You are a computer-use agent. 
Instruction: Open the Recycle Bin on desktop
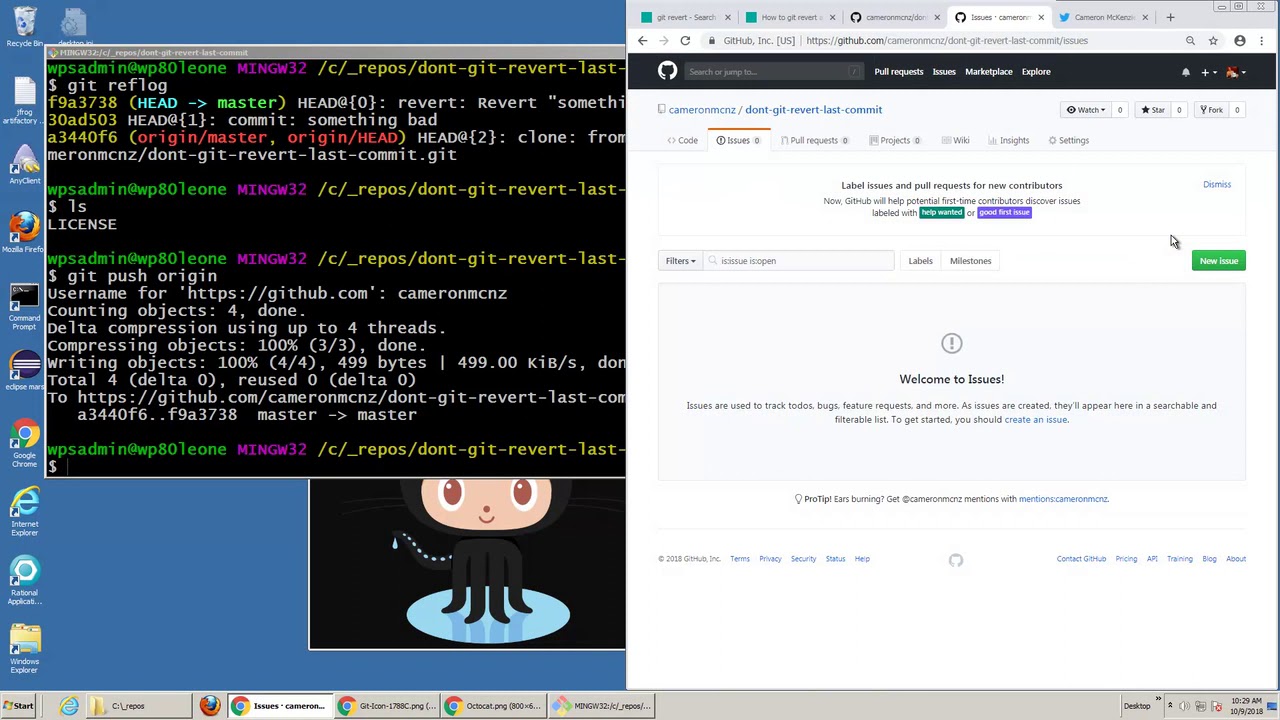click(x=24, y=27)
